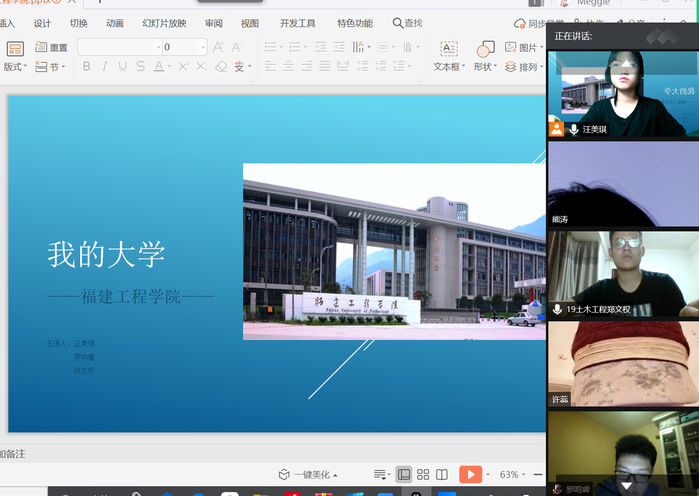Justify text alignment
The height and width of the screenshot is (496, 699).
click(325, 66)
